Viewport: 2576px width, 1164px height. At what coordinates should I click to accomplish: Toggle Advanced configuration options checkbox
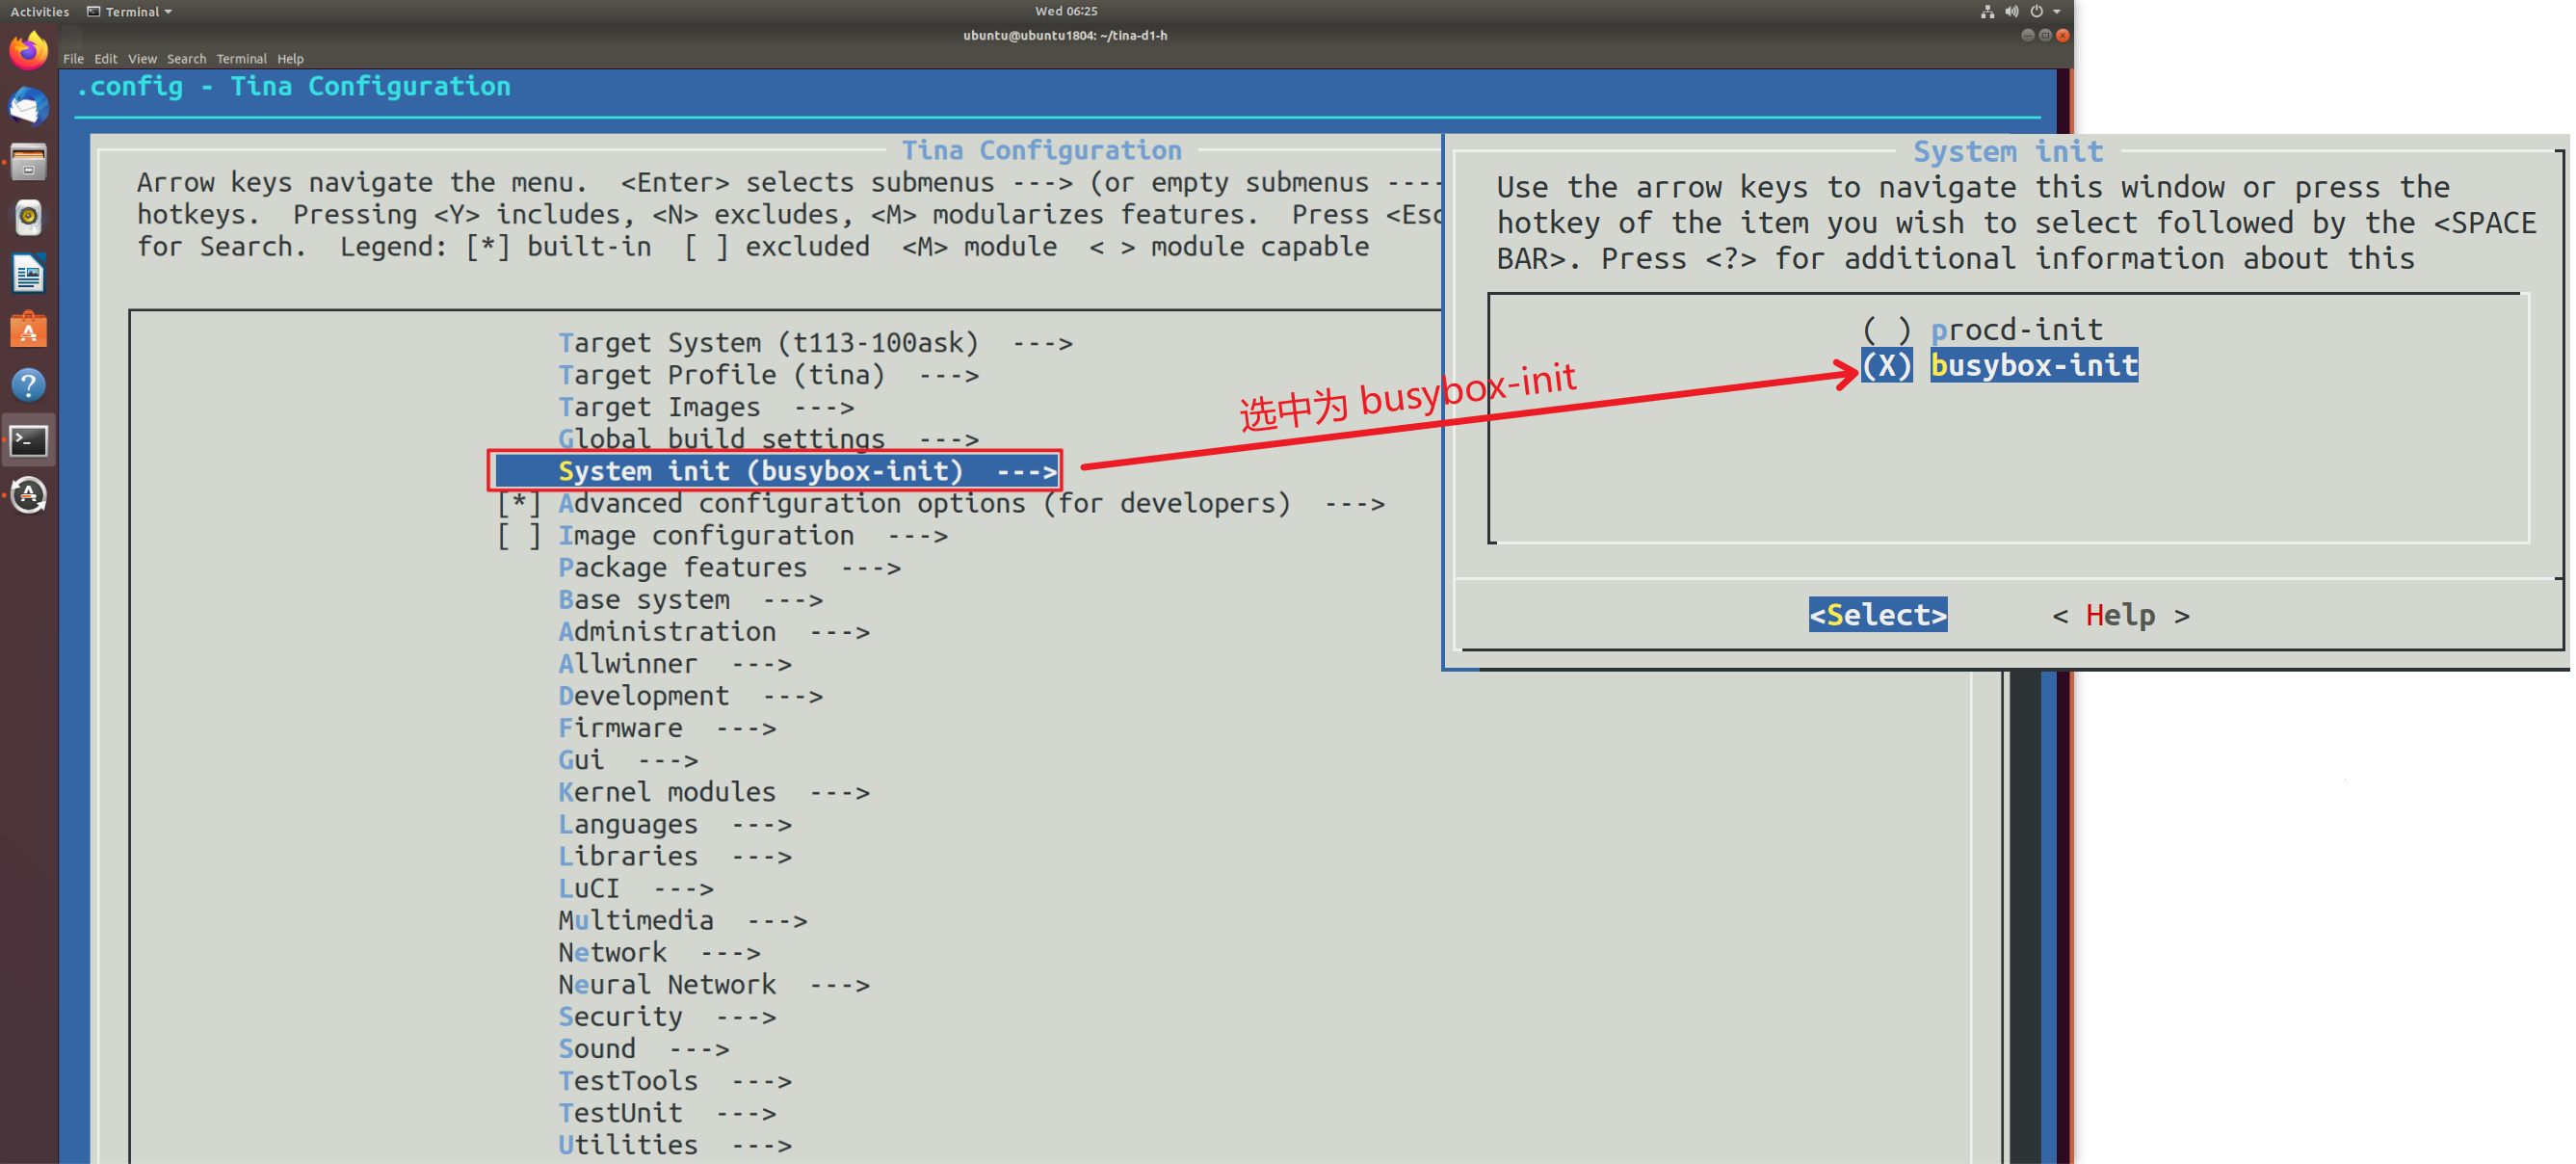(519, 503)
